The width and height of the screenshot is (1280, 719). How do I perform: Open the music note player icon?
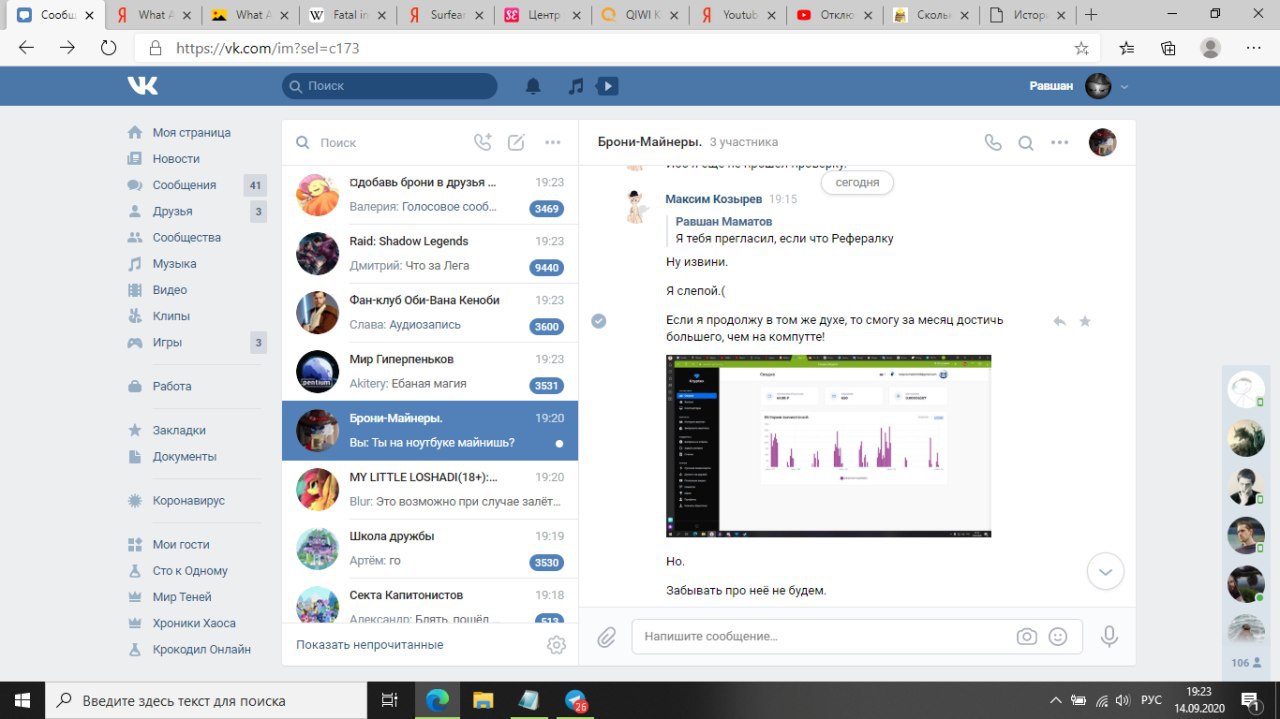(x=576, y=86)
